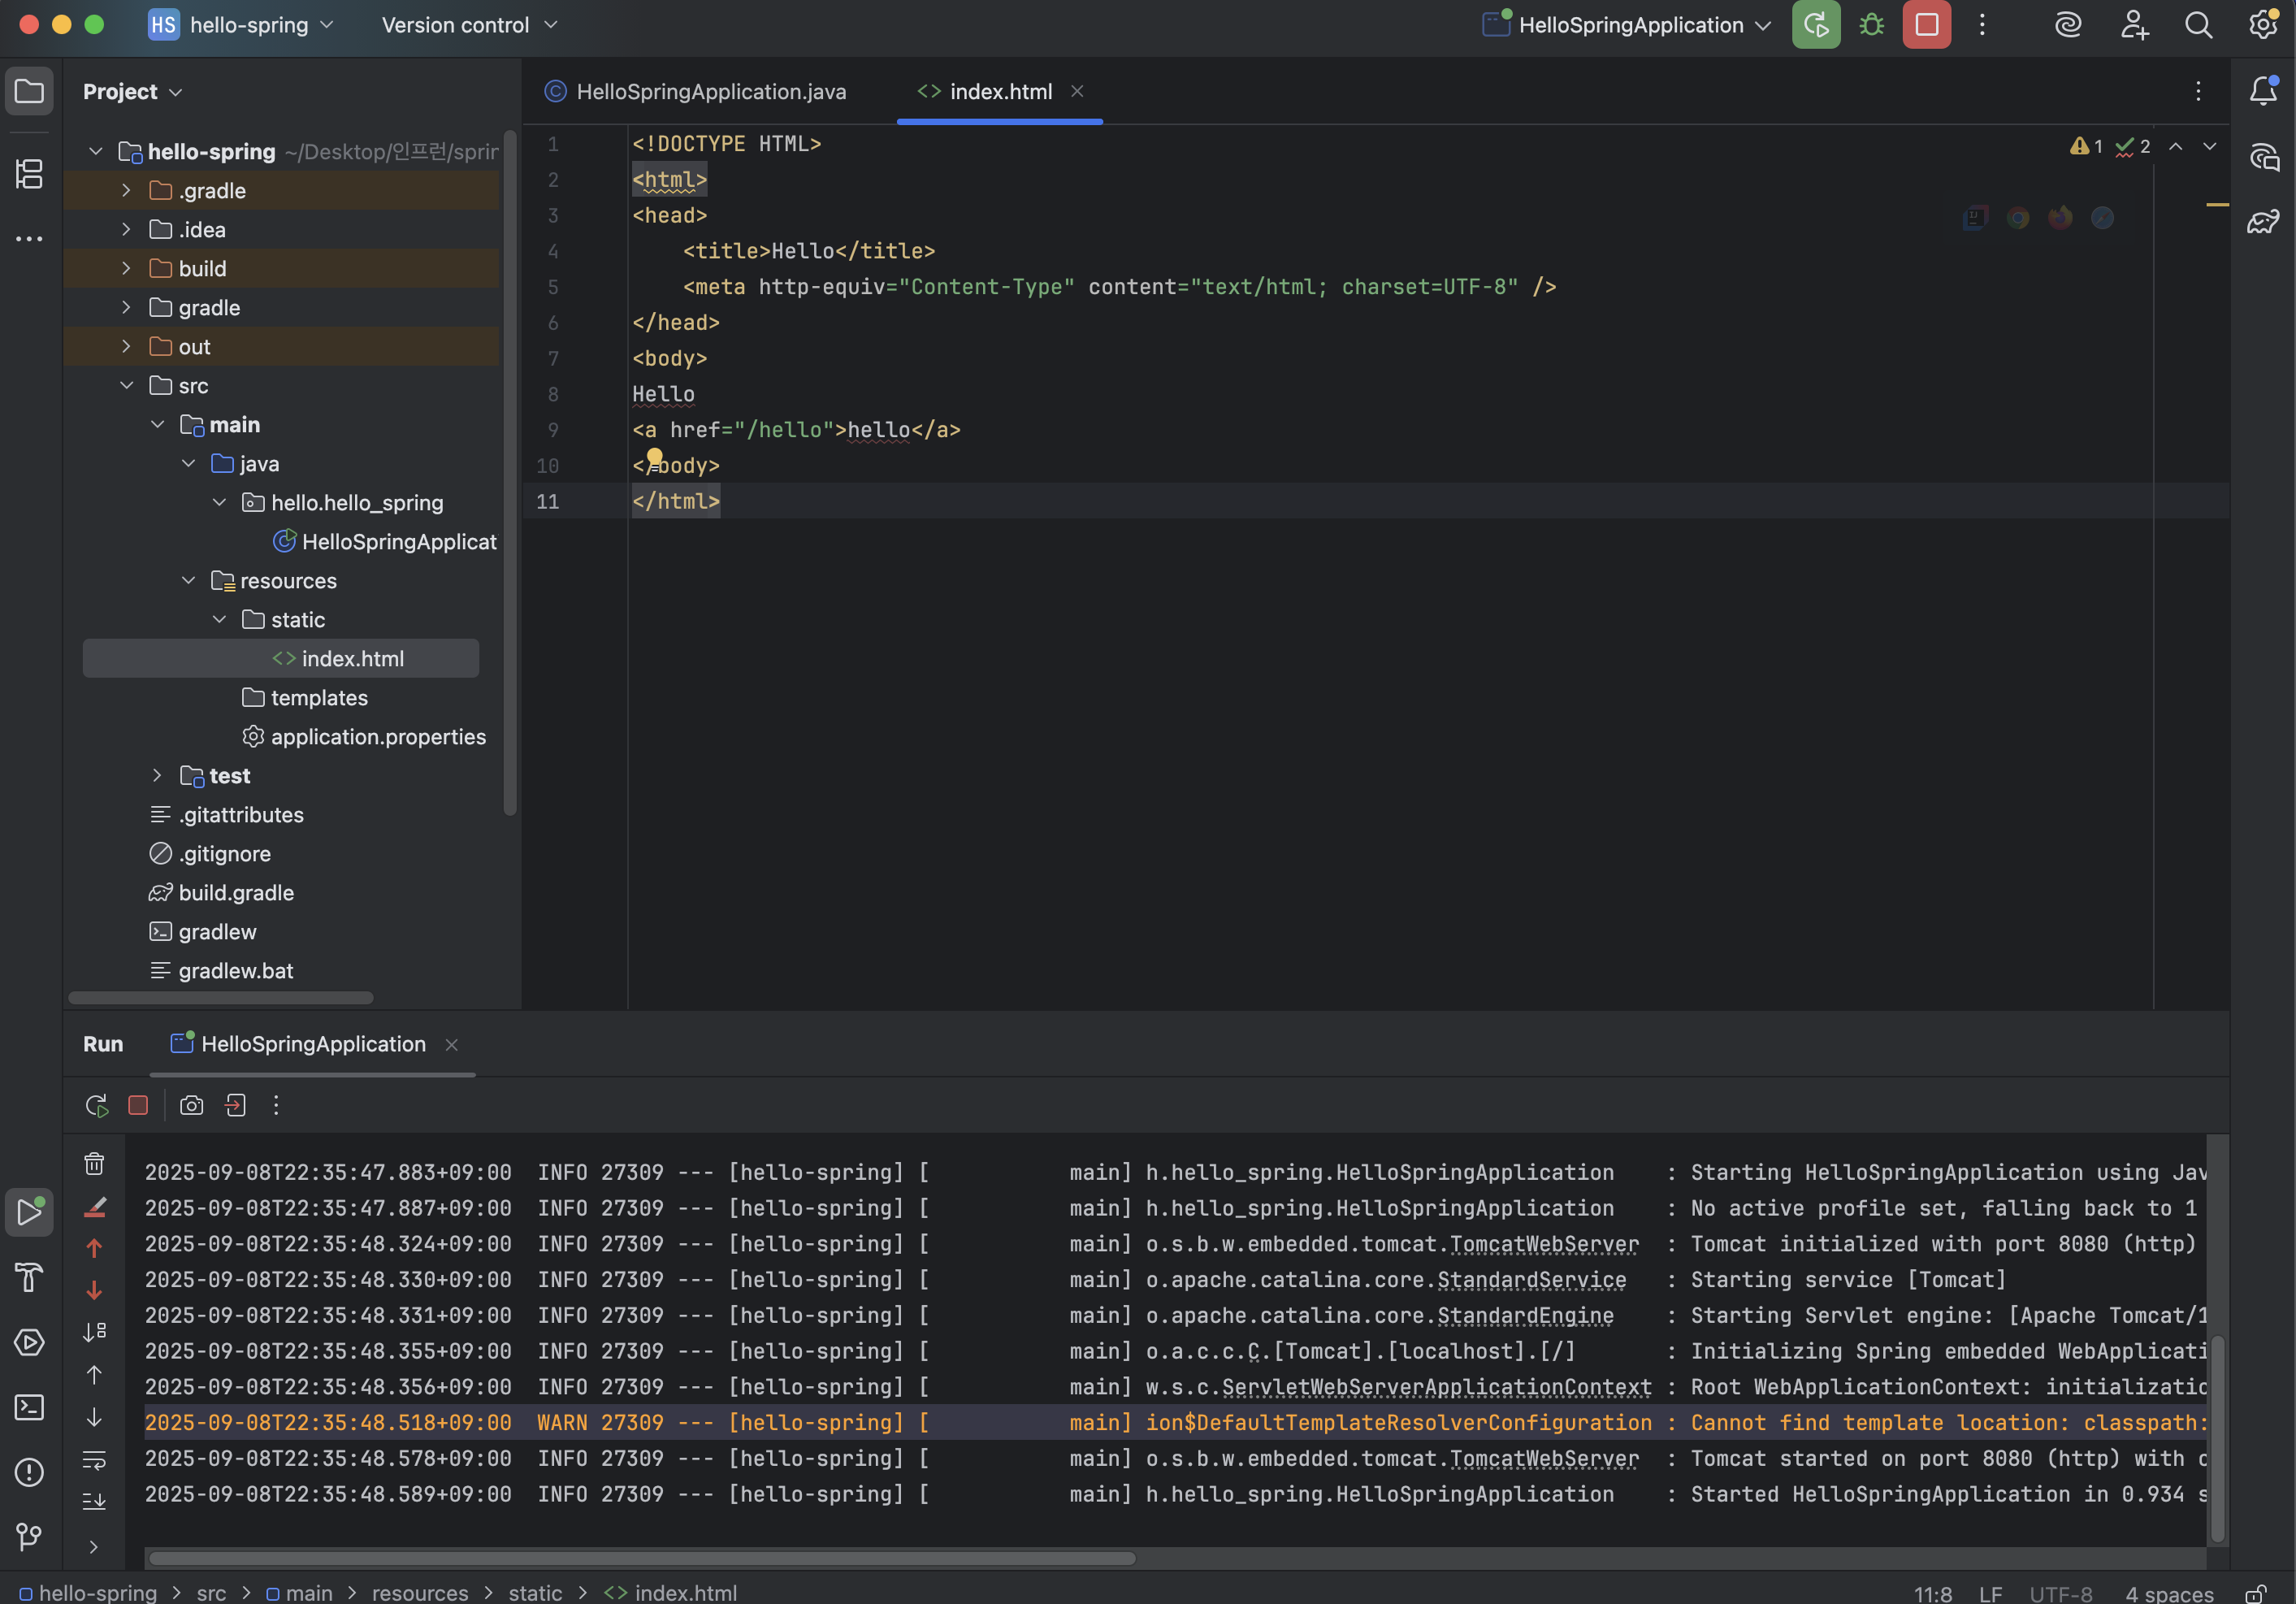Click the intention light bulb on line 10

[x=654, y=458]
